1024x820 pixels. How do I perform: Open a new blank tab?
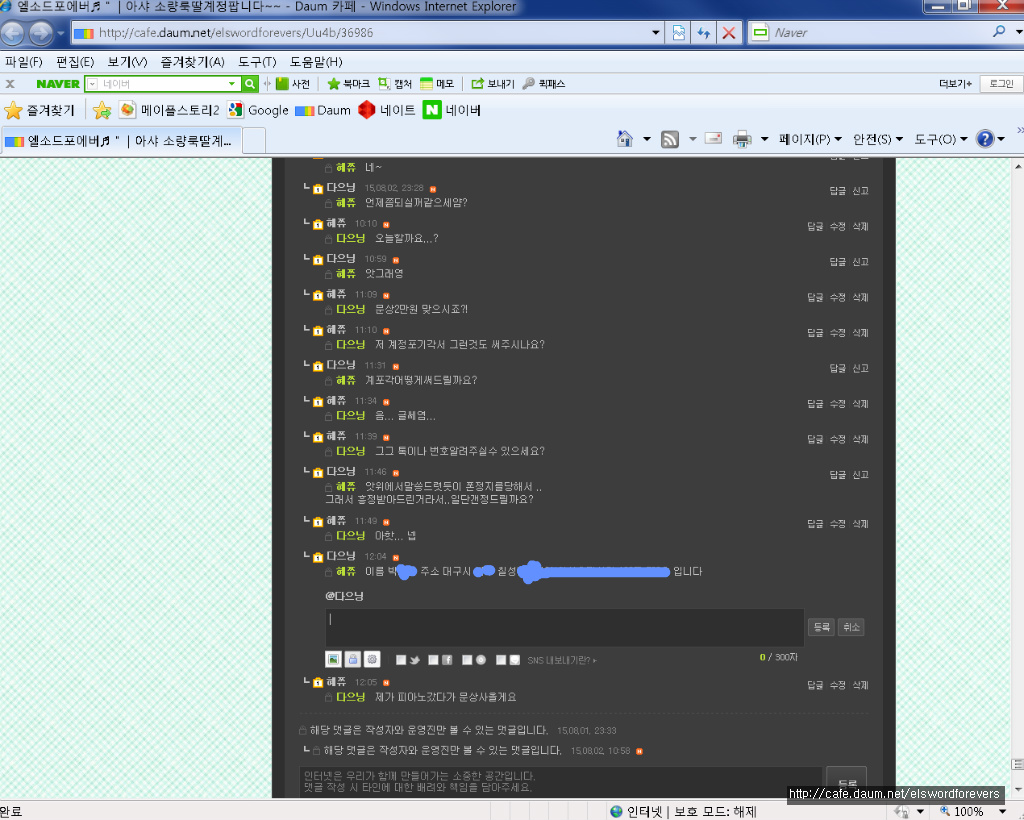pyautogui.click(x=254, y=141)
